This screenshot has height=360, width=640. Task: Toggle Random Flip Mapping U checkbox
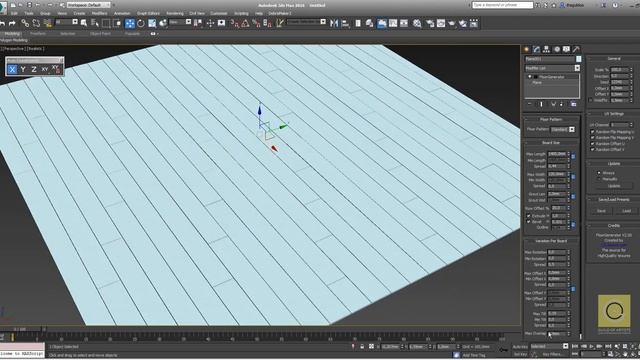[593, 132]
